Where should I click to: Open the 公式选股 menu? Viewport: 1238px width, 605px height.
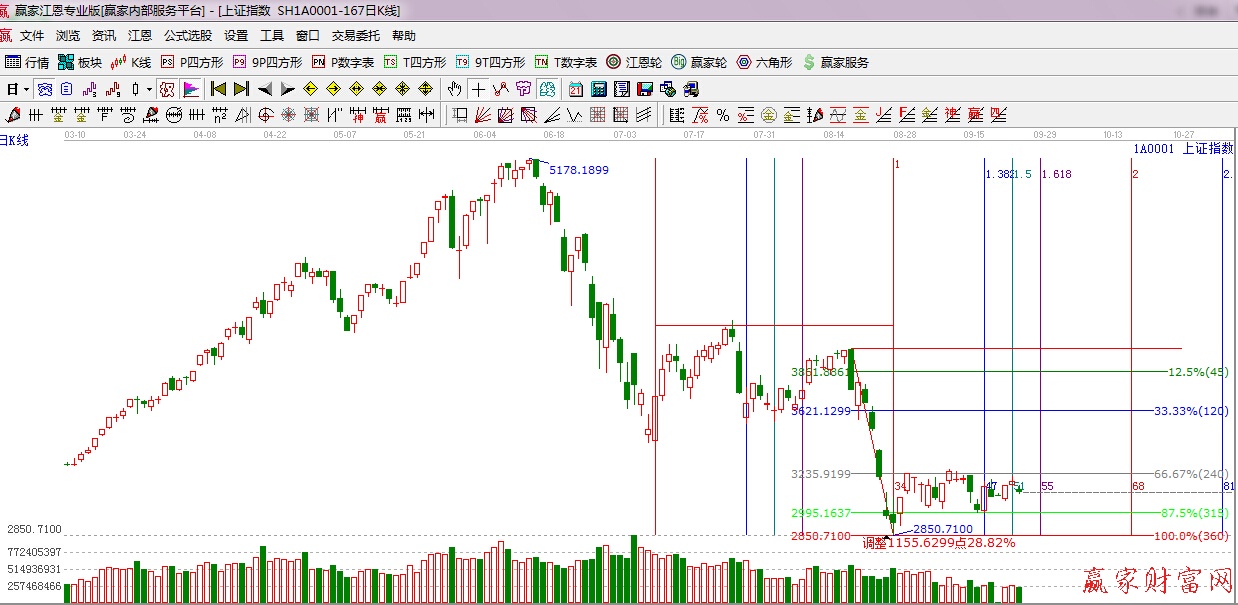[x=188, y=36]
